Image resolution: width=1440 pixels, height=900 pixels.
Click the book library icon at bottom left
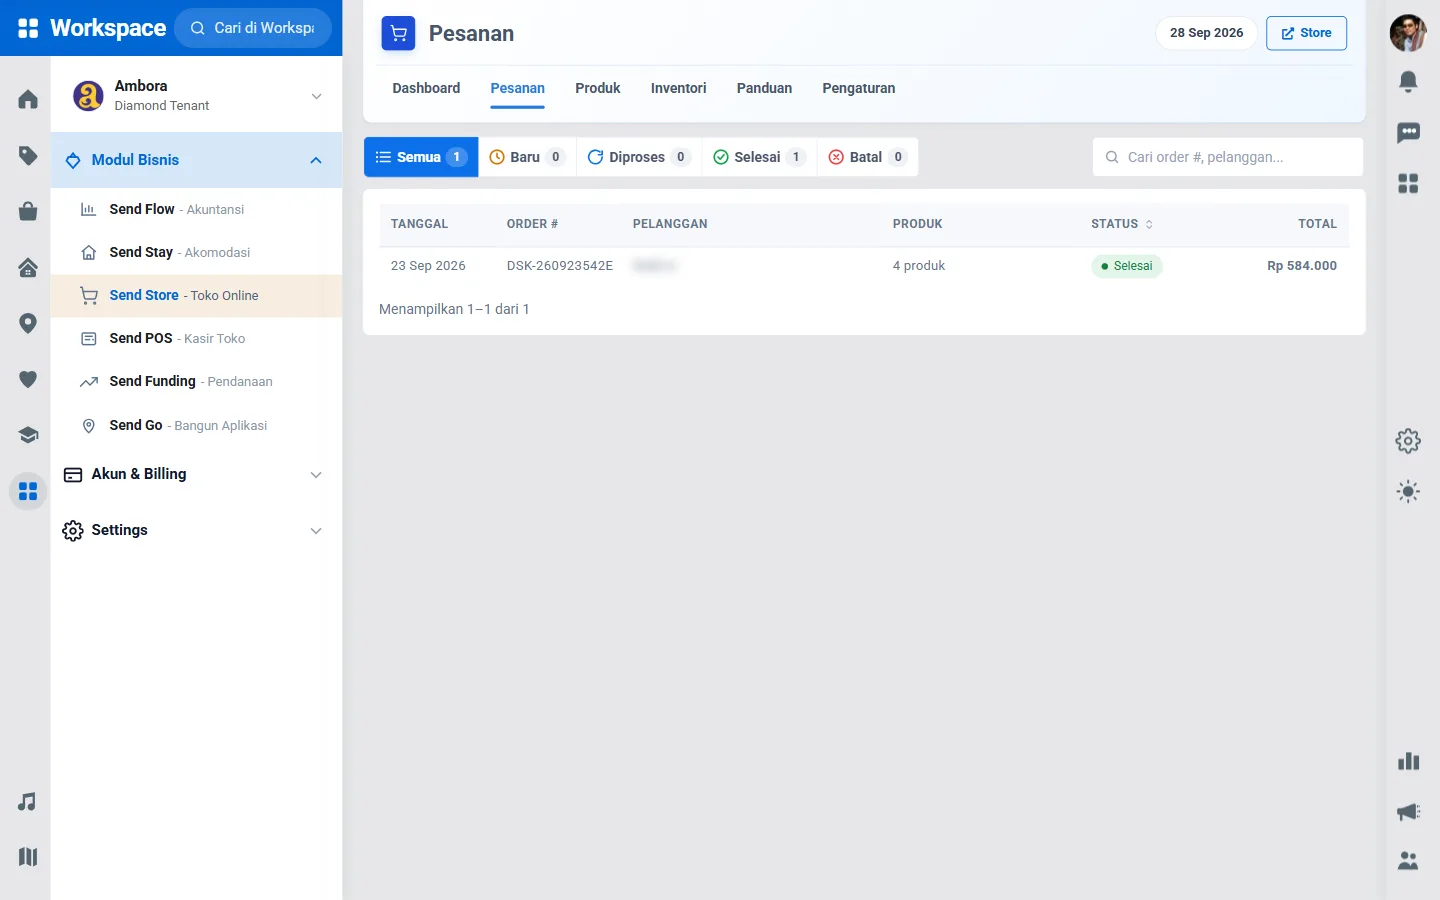tap(28, 857)
